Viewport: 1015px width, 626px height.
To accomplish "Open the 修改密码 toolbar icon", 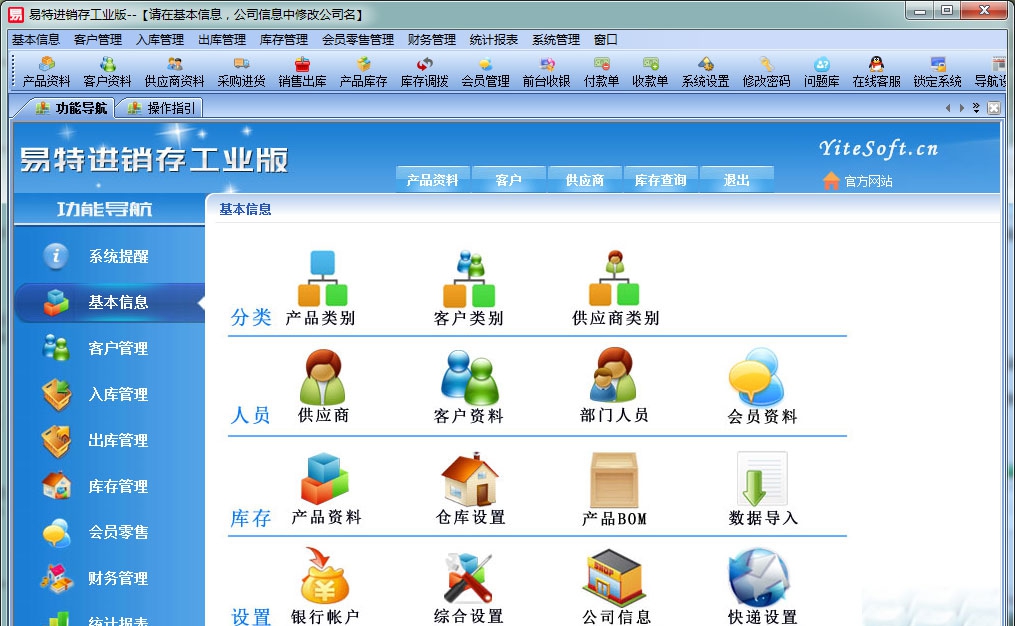I will tap(769, 71).
